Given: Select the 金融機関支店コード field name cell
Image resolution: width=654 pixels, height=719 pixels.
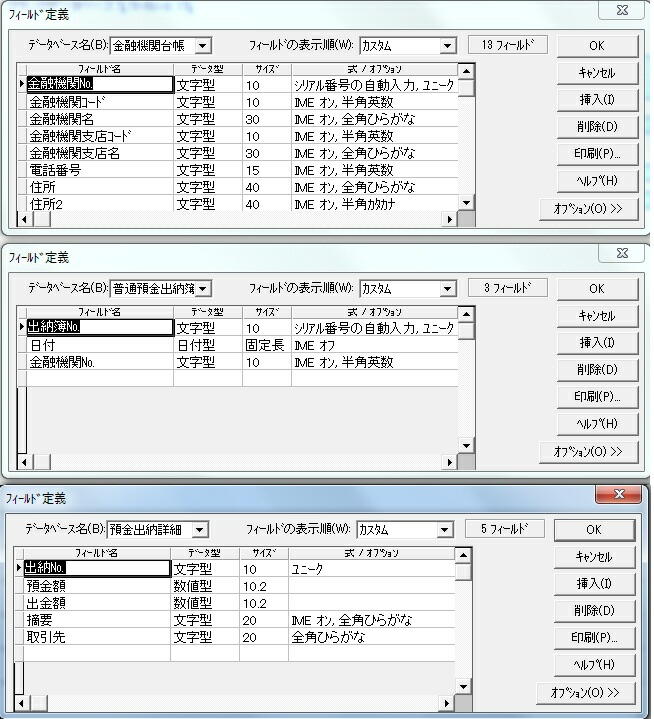Looking at the screenshot, I should tap(100, 136).
